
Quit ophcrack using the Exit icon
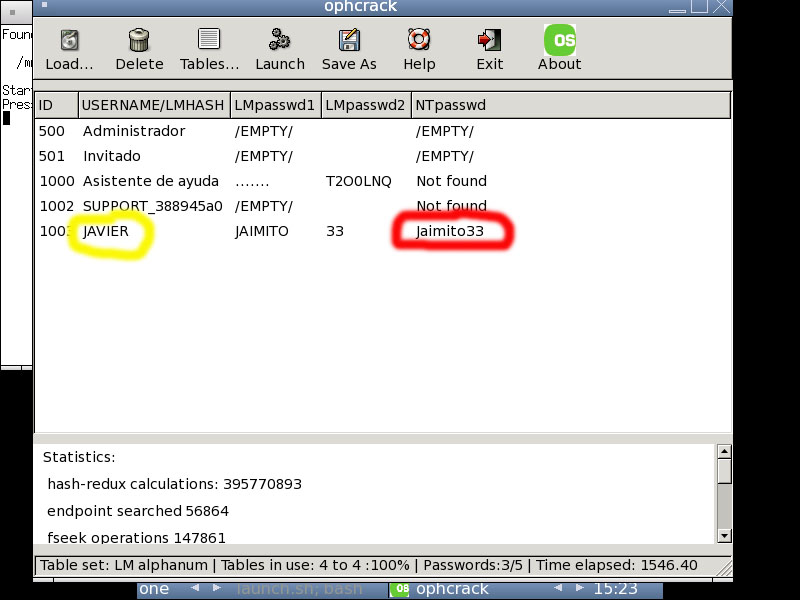point(489,41)
